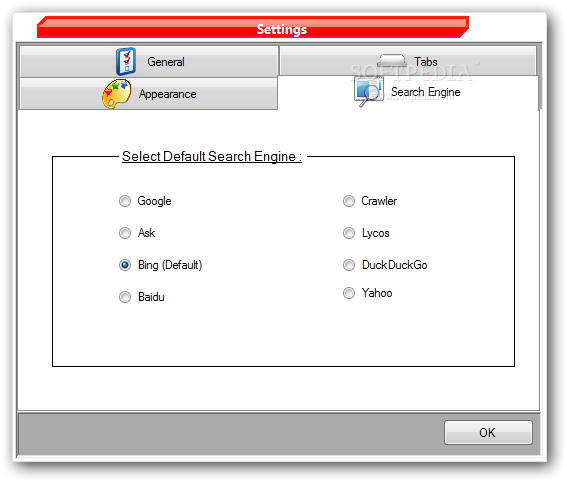
Task: Select the Search Engine tab
Action: coord(408,92)
